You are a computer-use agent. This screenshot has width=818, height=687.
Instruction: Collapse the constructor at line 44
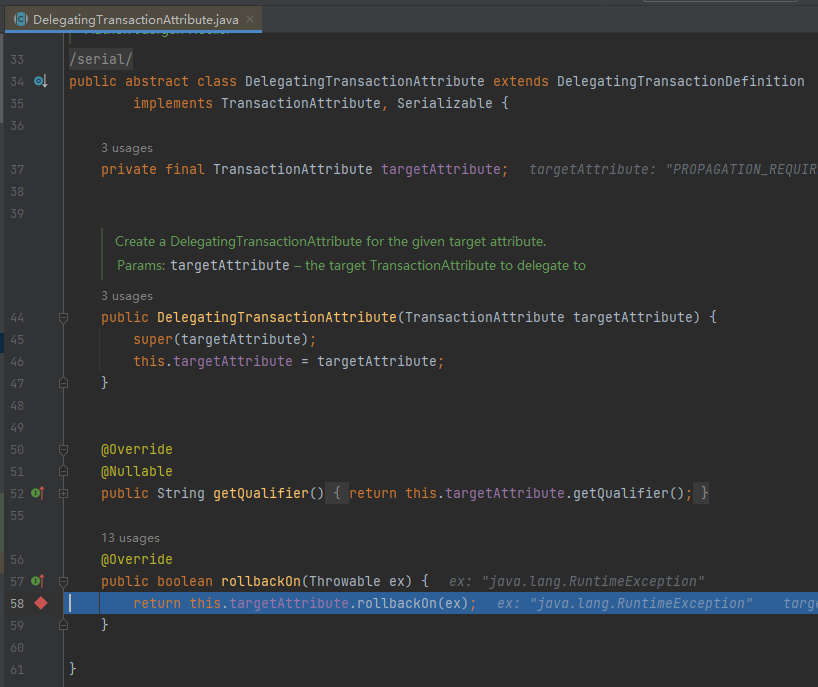click(63, 317)
